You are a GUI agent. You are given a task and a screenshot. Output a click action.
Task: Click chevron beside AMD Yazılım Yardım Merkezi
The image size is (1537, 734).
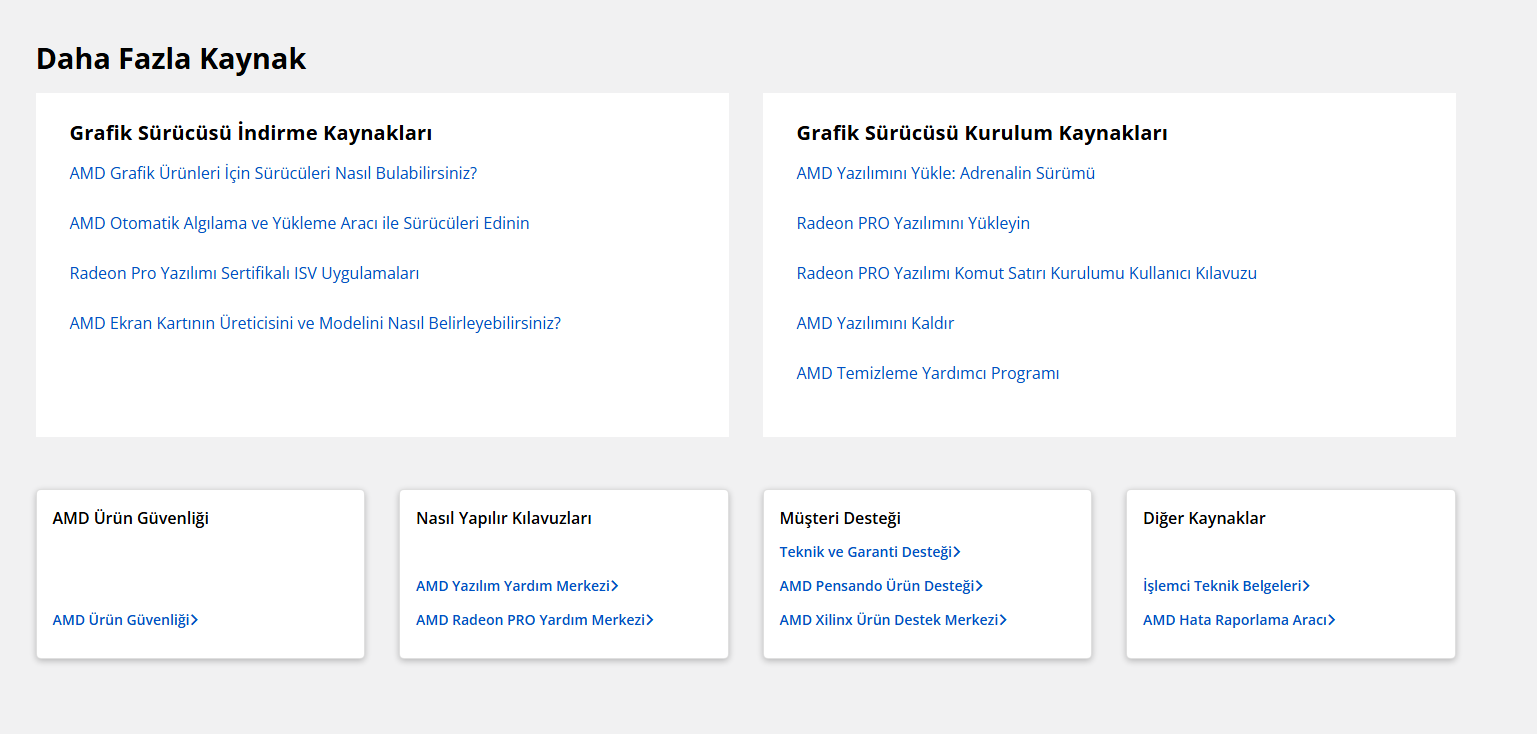pos(614,586)
